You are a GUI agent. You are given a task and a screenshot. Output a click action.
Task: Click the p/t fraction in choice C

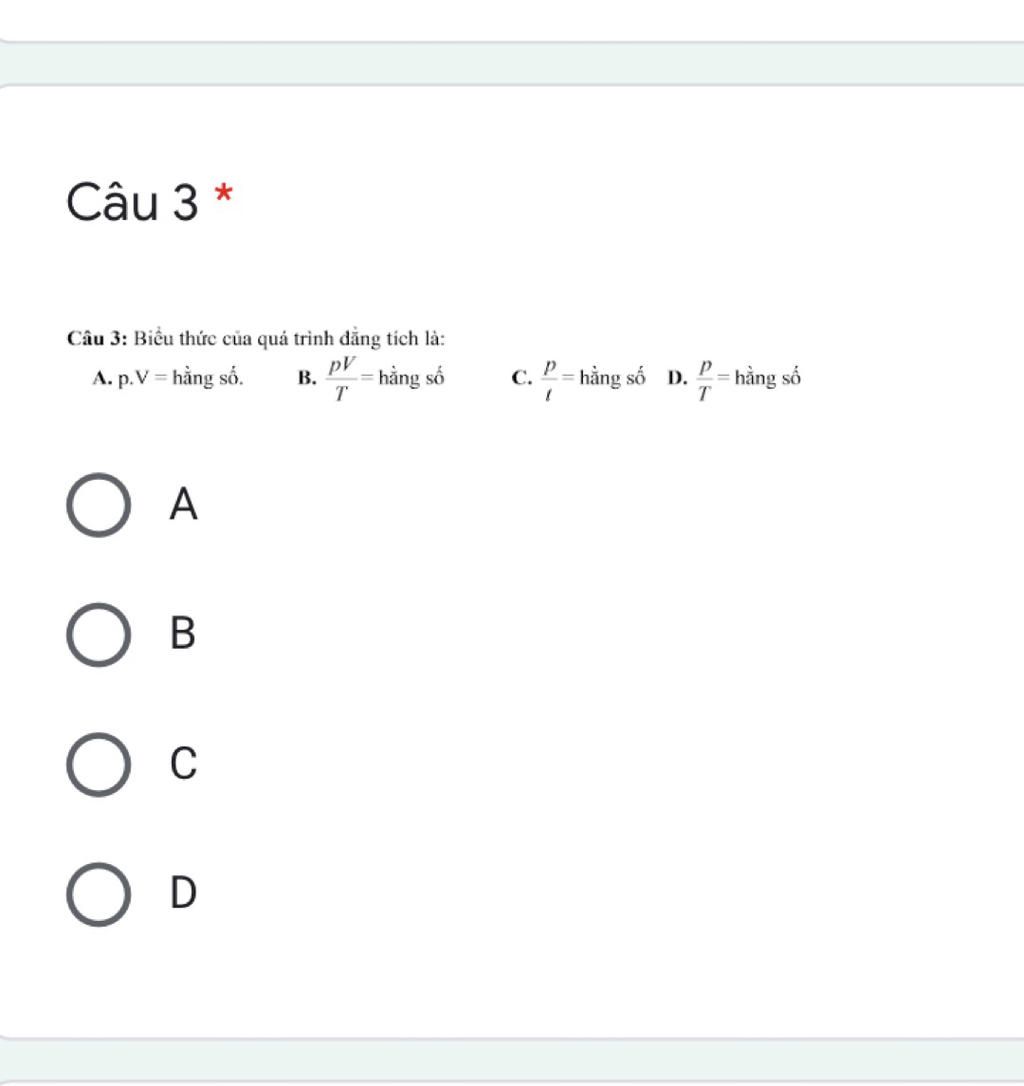(549, 380)
